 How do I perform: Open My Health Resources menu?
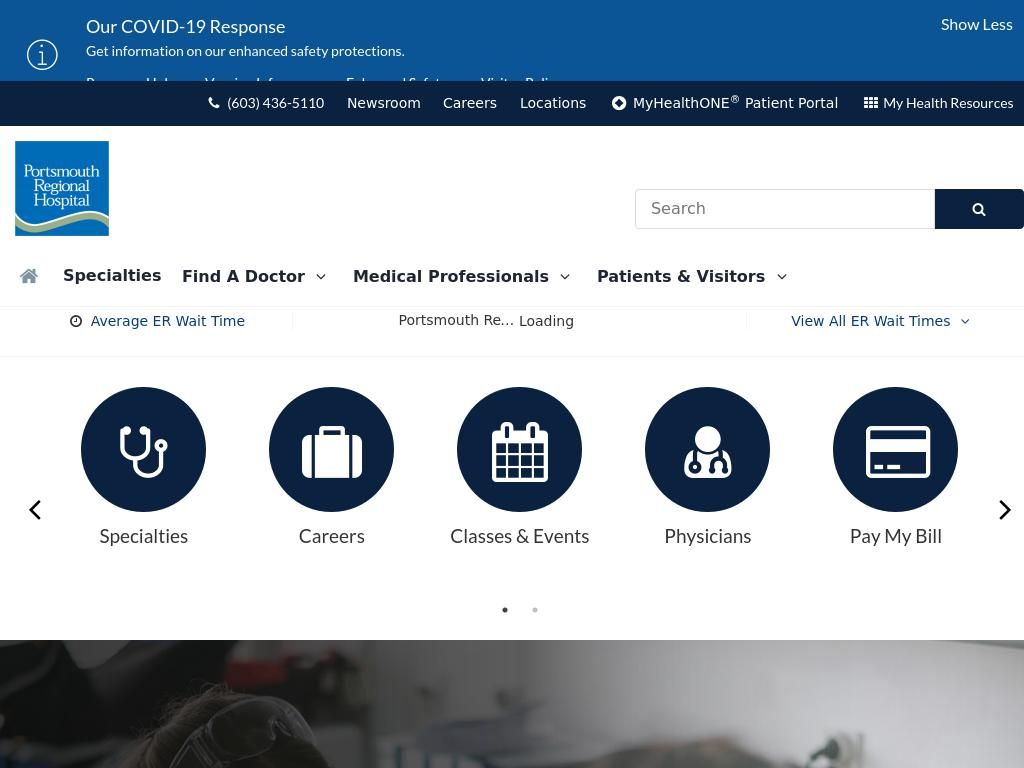click(x=948, y=103)
